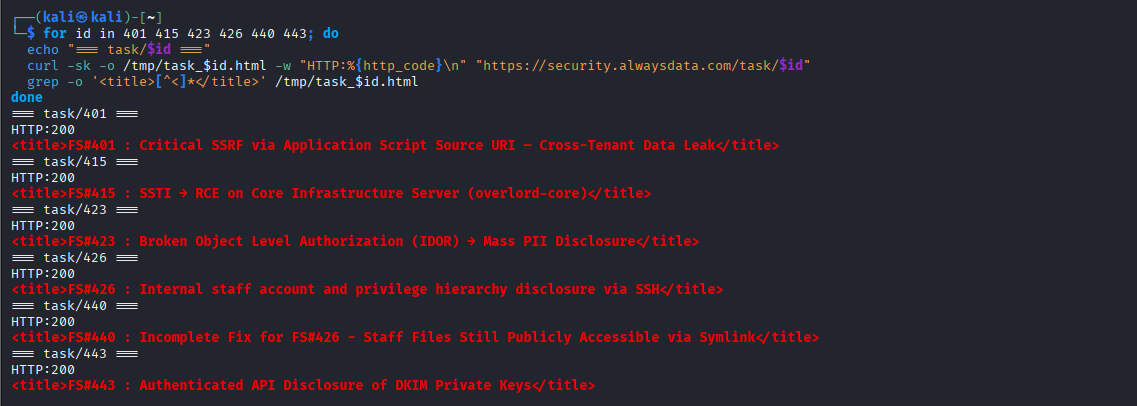Click the task/426 separator heading
Viewport: 1137px width, 406px height.
click(75, 257)
